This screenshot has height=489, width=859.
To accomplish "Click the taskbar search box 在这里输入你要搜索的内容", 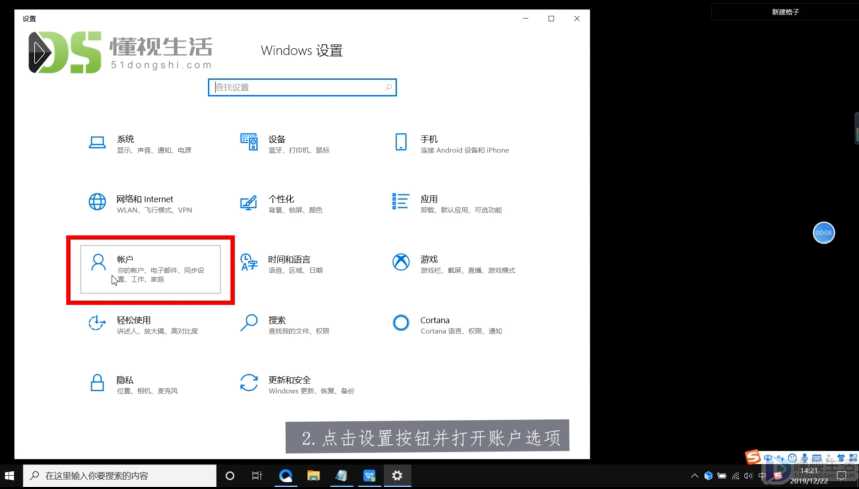I will (119, 476).
